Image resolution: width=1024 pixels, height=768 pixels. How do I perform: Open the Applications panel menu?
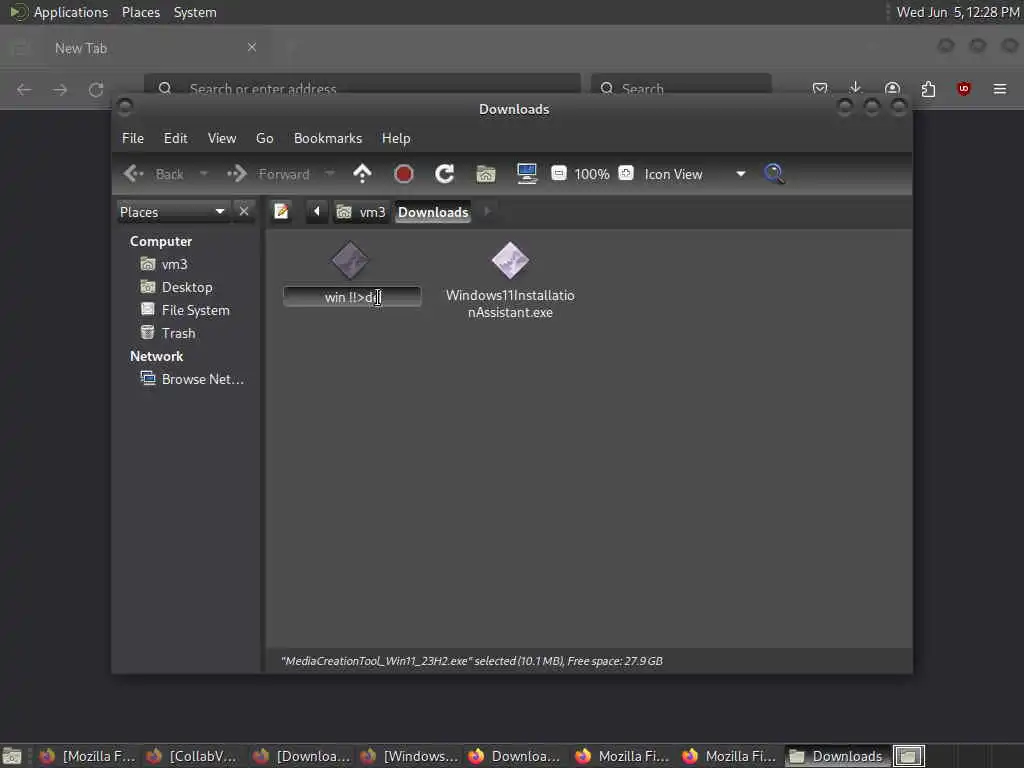click(59, 12)
